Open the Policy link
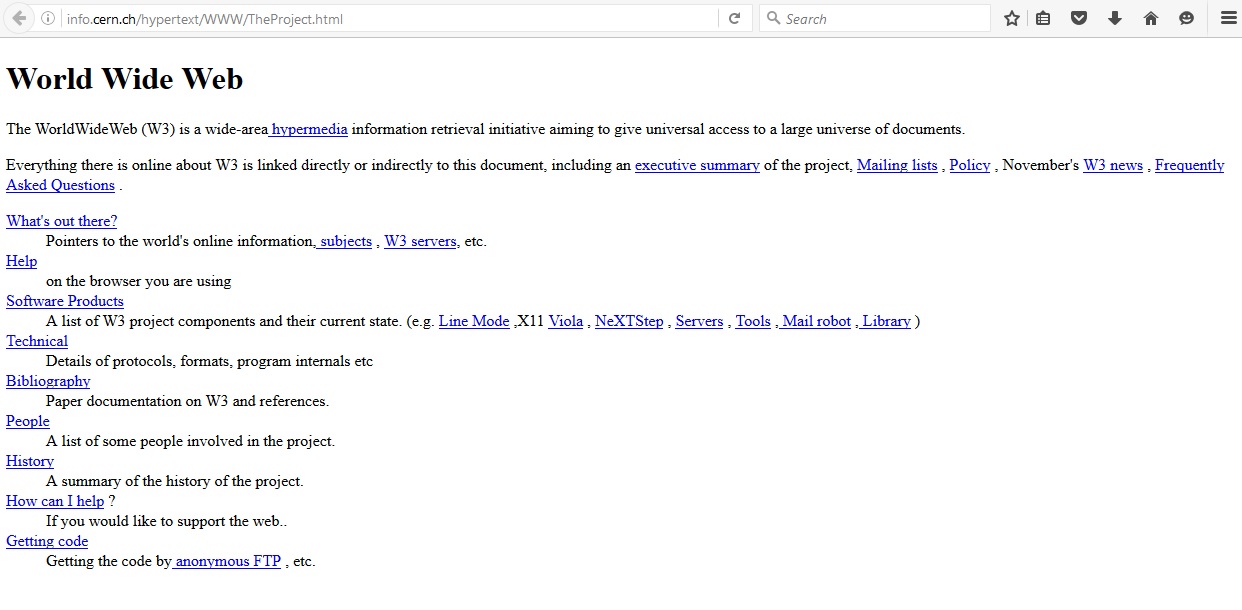This screenshot has width=1242, height=610. [969, 165]
